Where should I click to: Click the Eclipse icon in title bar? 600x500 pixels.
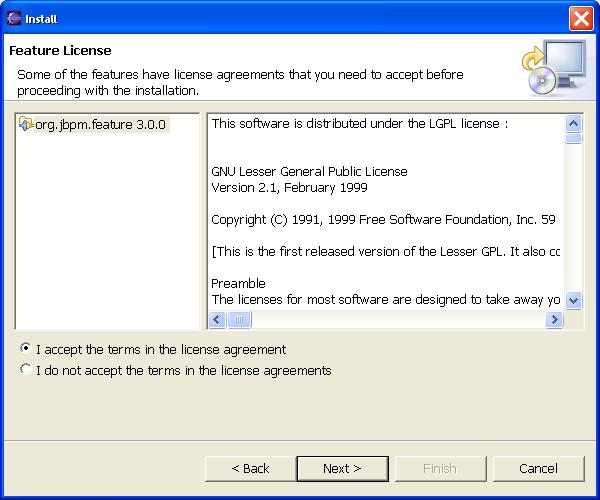tap(14, 18)
